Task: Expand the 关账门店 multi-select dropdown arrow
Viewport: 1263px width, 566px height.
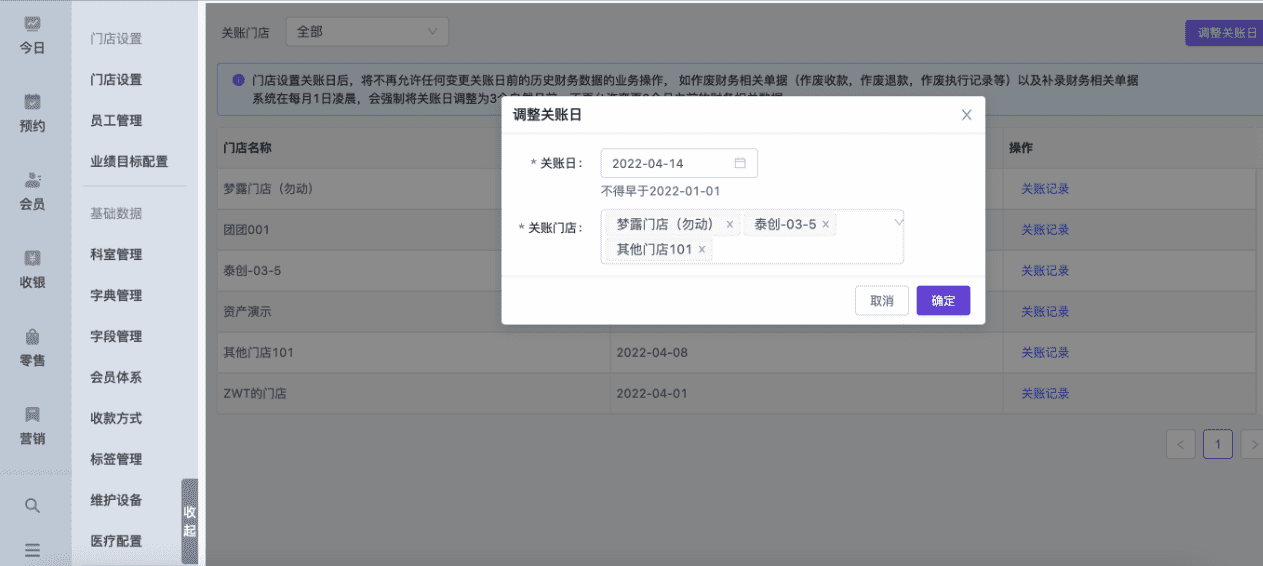Action: [897, 223]
